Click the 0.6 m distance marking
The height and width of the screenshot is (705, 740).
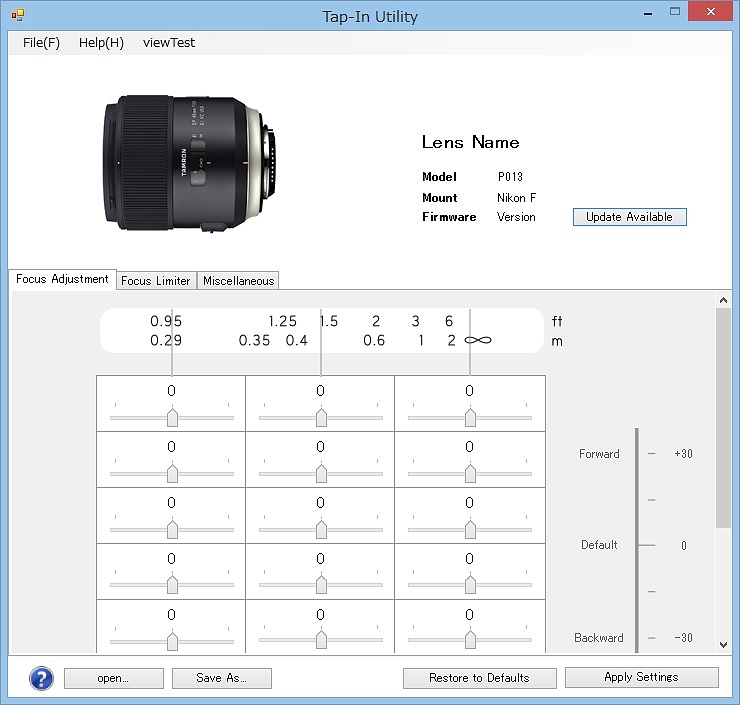point(374,340)
